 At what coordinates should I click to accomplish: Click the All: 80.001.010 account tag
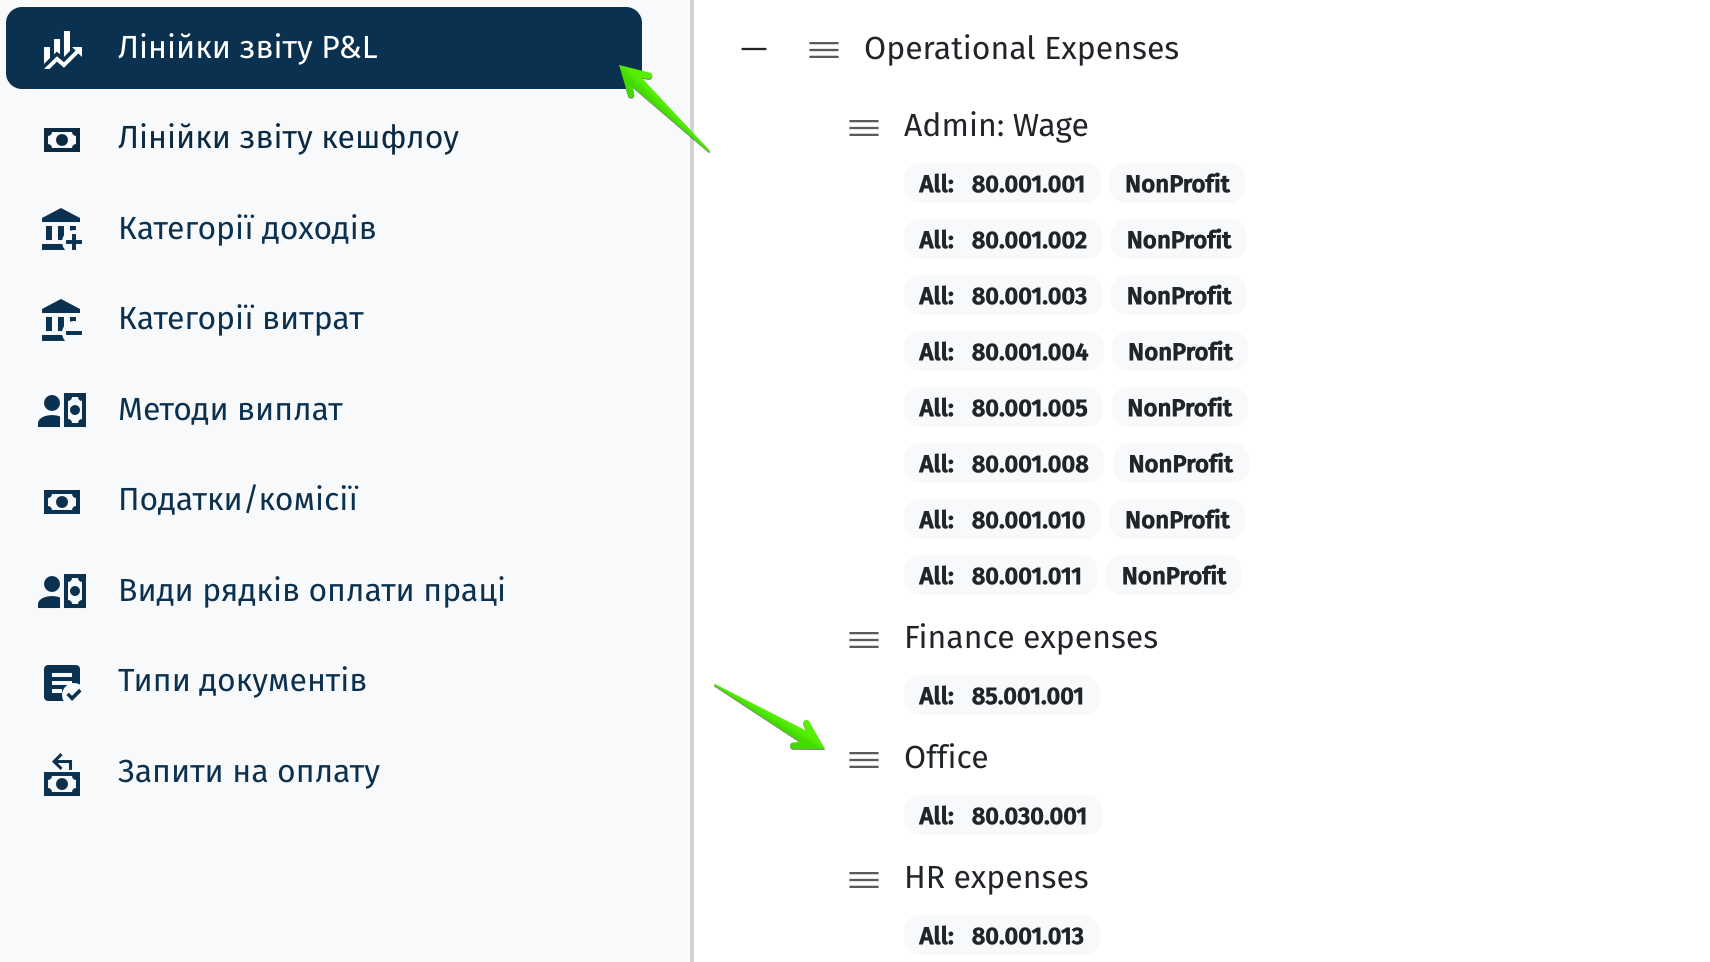click(1002, 520)
